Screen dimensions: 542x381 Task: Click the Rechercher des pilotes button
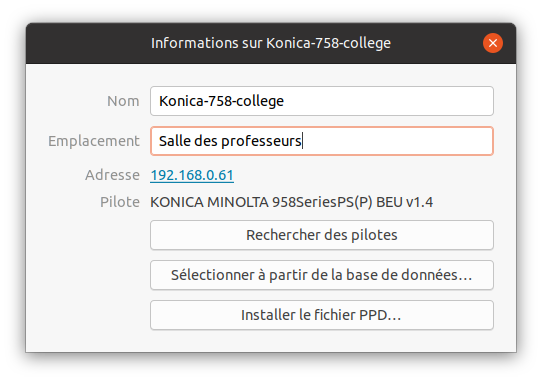(x=322, y=235)
